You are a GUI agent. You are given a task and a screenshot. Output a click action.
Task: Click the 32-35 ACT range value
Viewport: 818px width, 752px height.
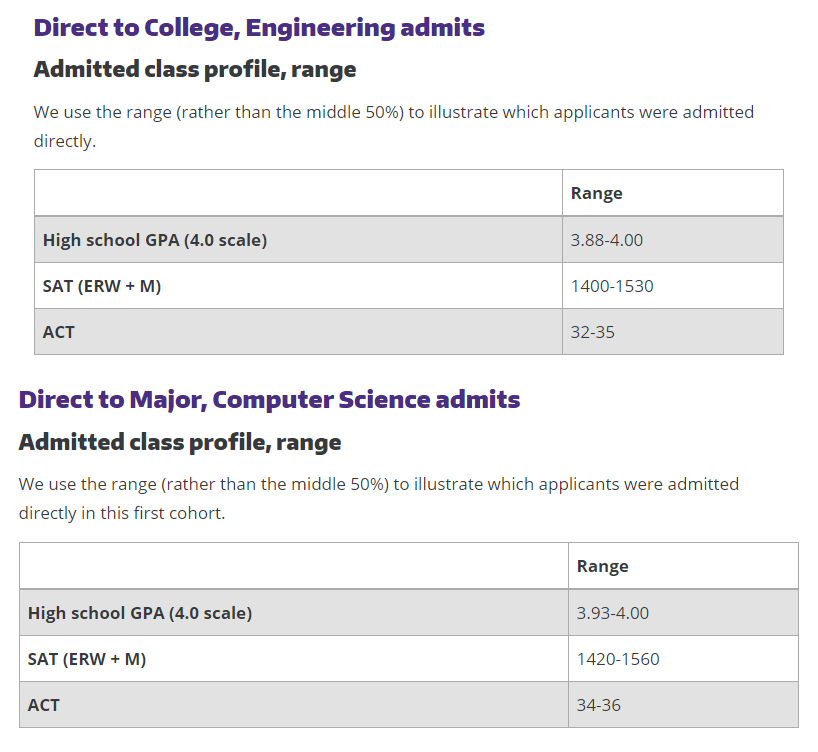[x=593, y=332]
